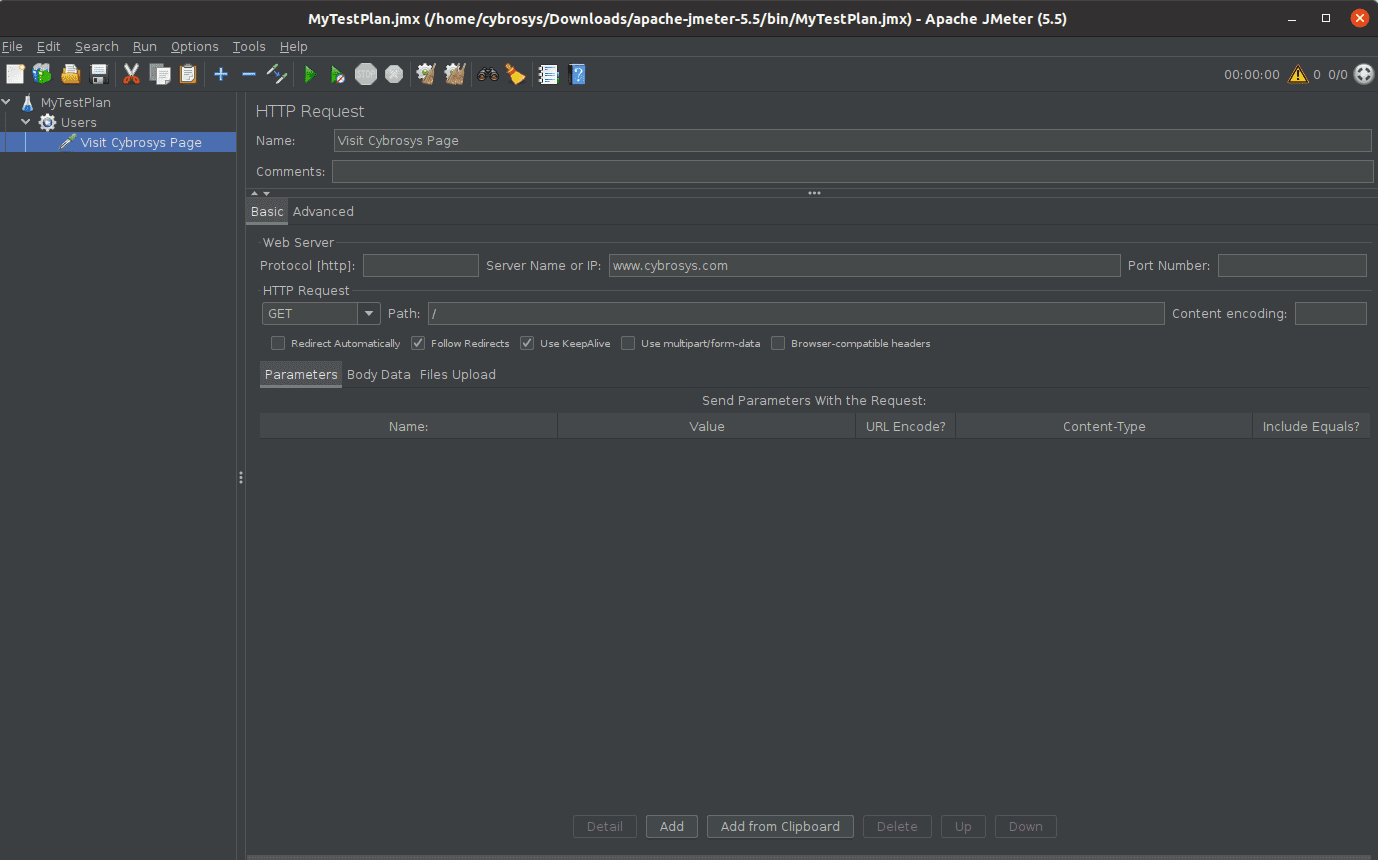Collapse the MyTestPlan tree node
Image resolution: width=1378 pixels, height=860 pixels.
(x=7, y=102)
